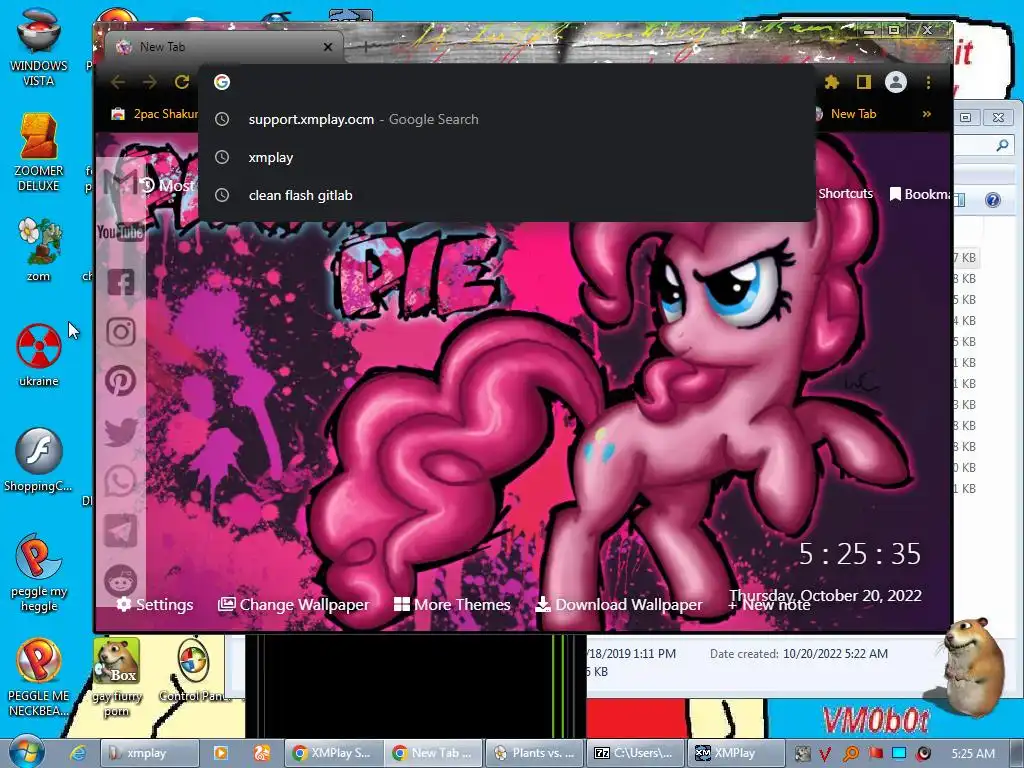Open the Telegram sidebar icon

121,531
